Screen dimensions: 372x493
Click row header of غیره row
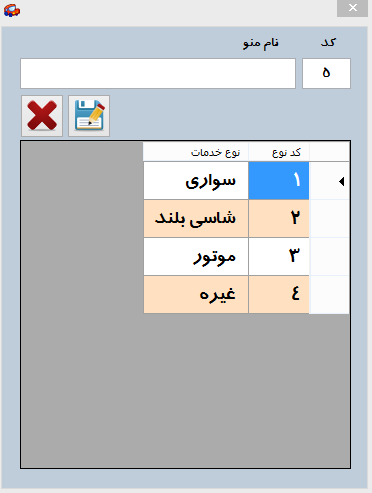coord(329,295)
